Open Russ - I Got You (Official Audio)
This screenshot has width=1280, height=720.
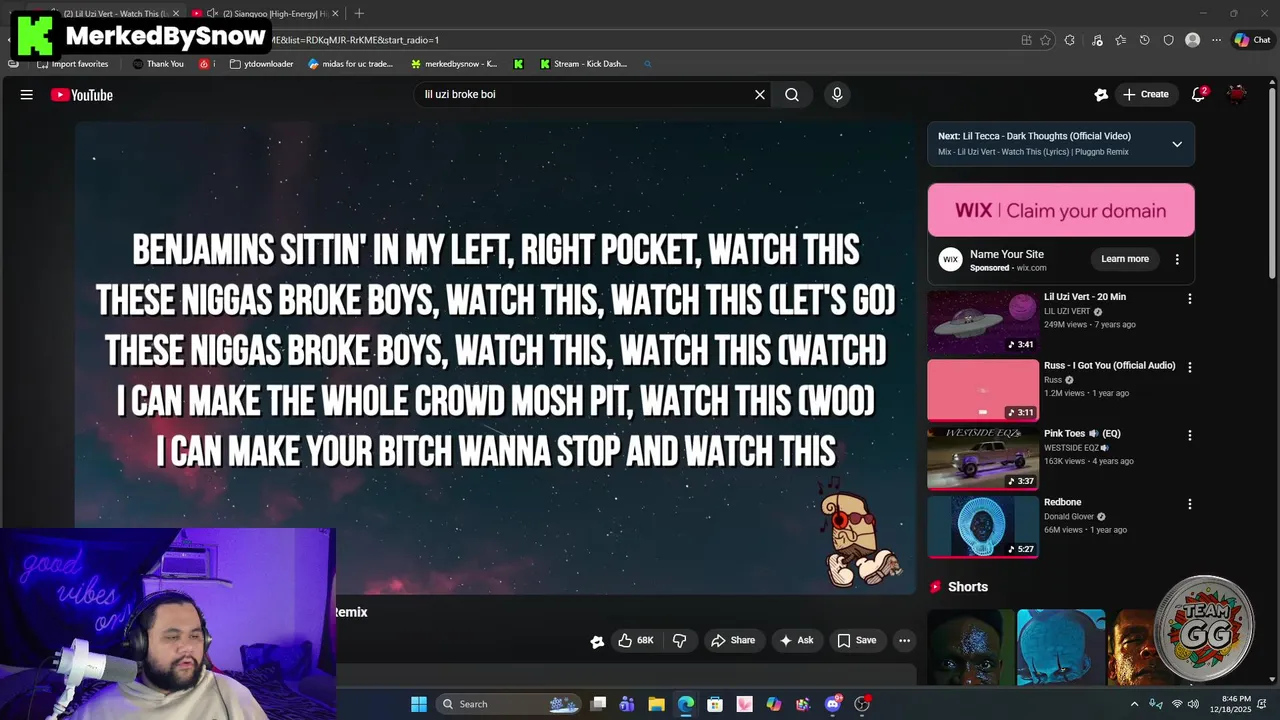(1110, 366)
